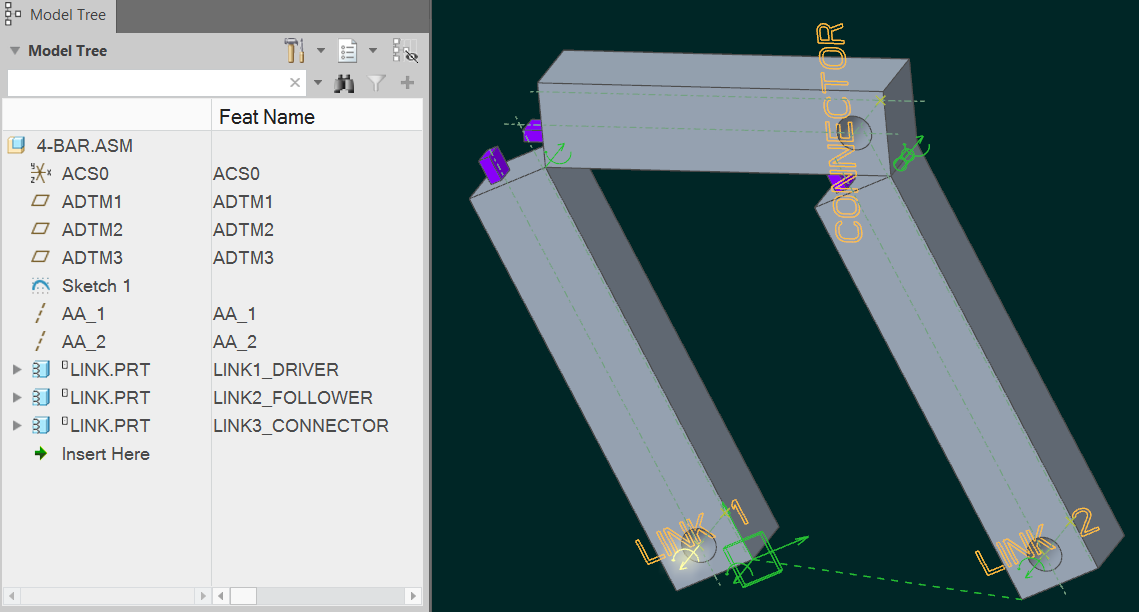This screenshot has width=1139, height=612.
Task: Collapse the Model Tree panel header
Action: 14,50
